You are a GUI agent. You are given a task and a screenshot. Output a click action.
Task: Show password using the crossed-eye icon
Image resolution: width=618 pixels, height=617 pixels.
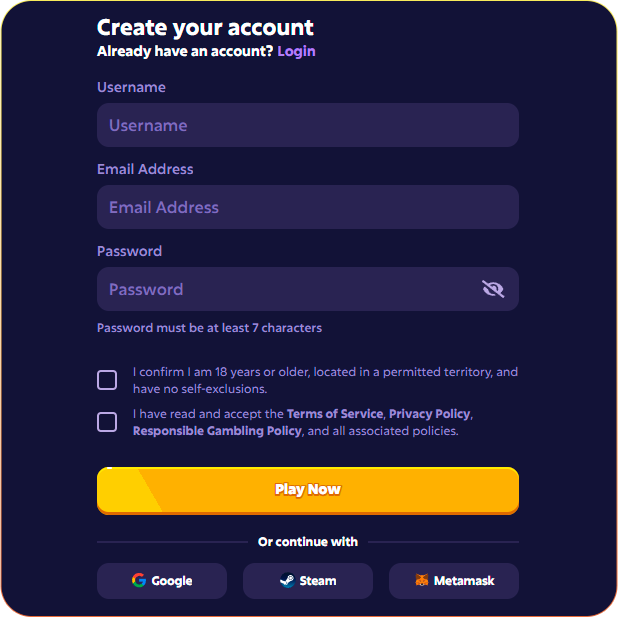pyautogui.click(x=493, y=289)
